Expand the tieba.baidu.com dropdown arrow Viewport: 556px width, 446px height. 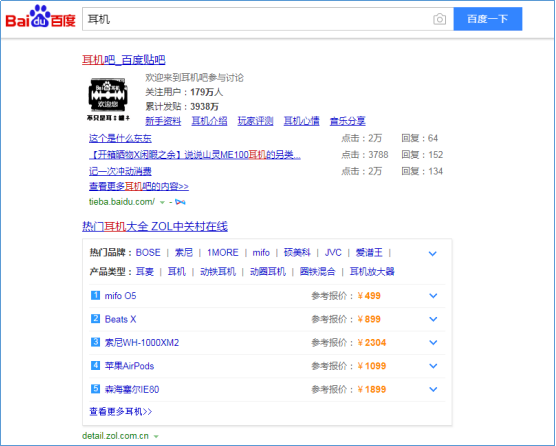pos(162,202)
